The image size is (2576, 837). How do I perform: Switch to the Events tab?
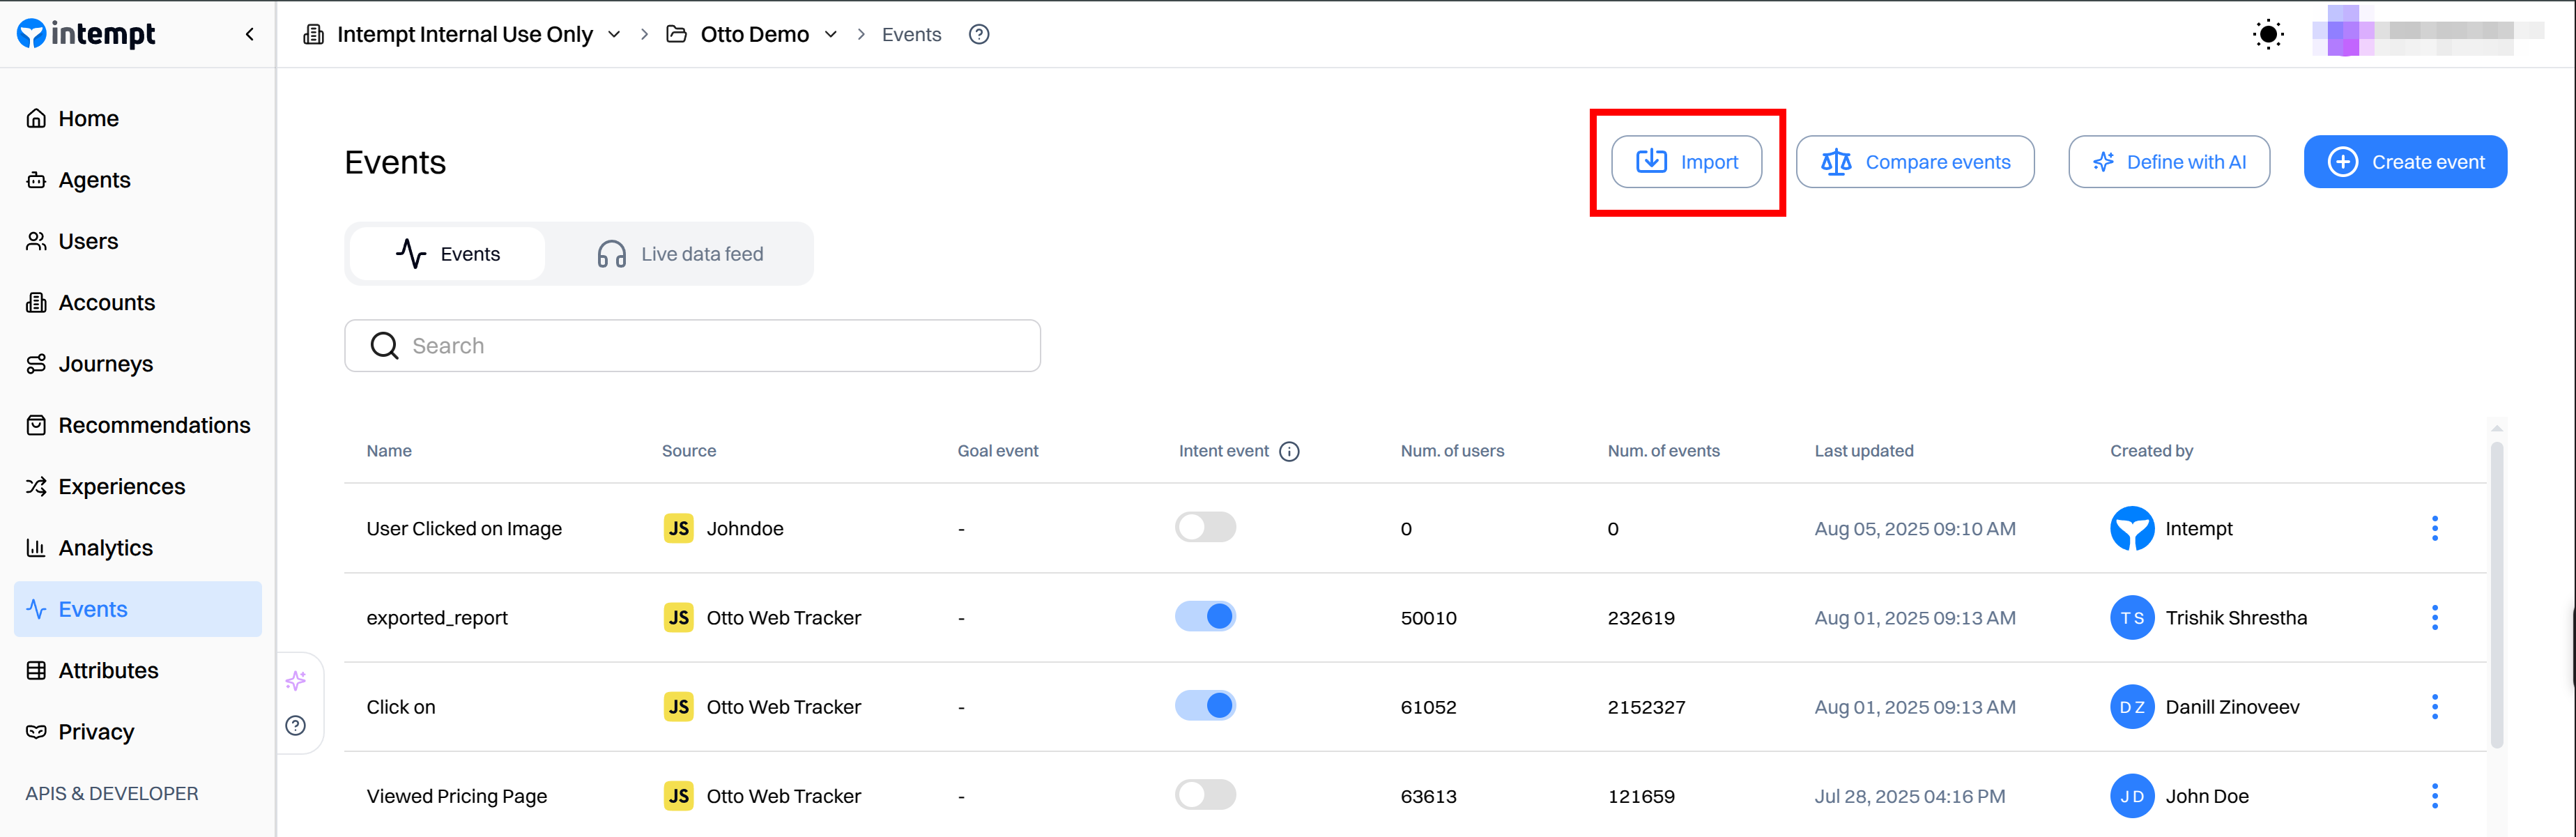448,254
